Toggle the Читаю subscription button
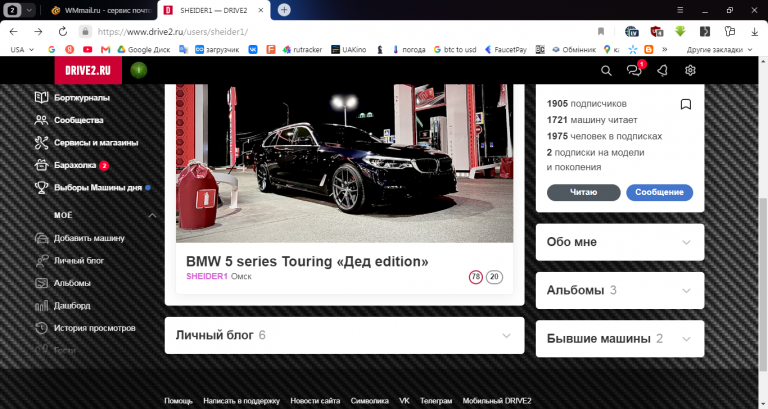Viewport: 768px width, 409px height. 583,192
